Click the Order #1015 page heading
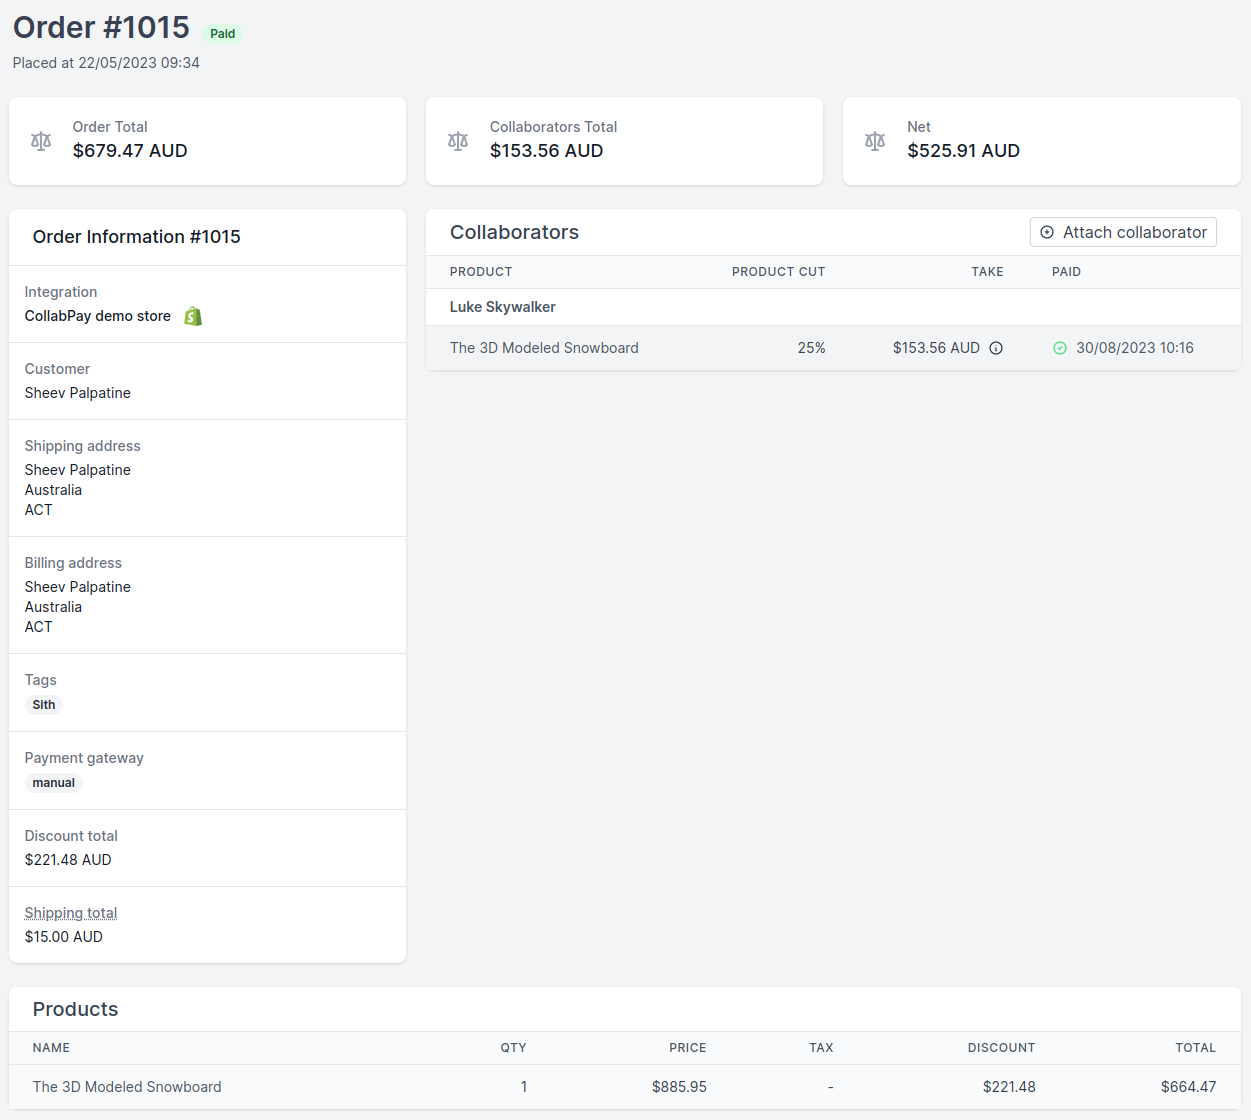This screenshot has width=1251, height=1120. tap(101, 27)
